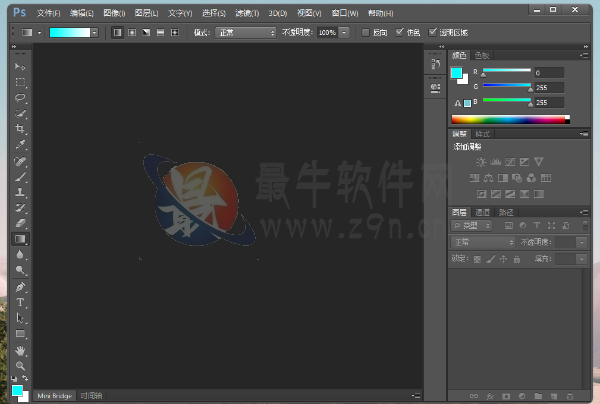600x404 pixels.
Task: Open the Layers panel fill dropdown arrow
Action: click(582, 259)
